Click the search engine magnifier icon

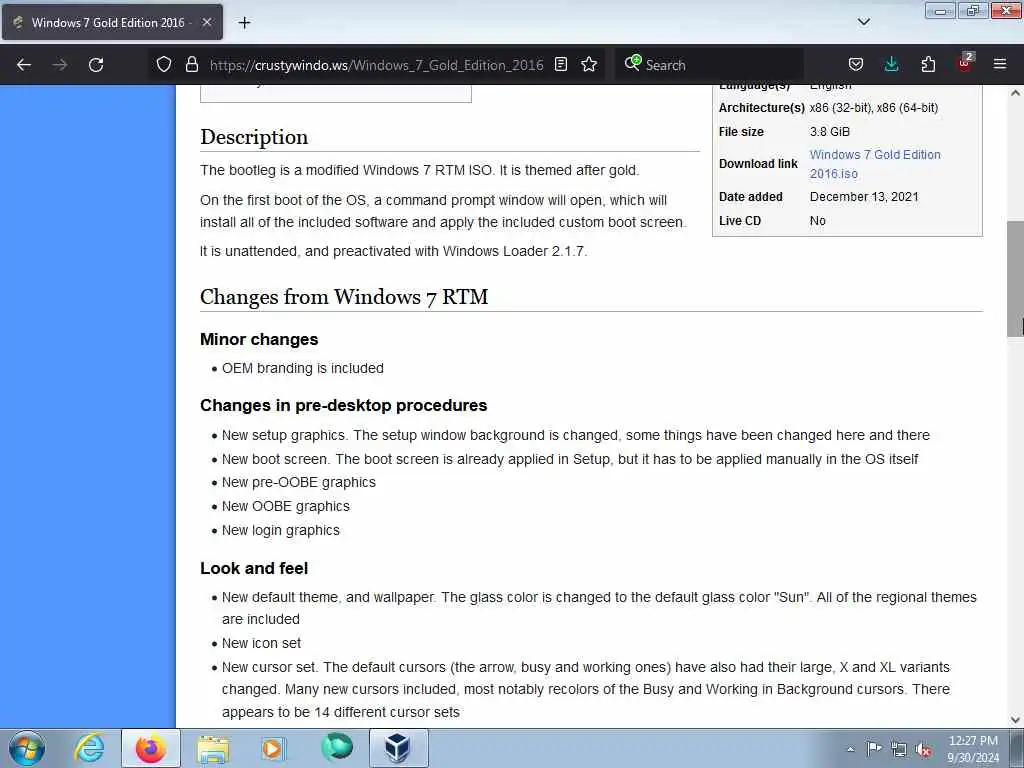click(632, 63)
